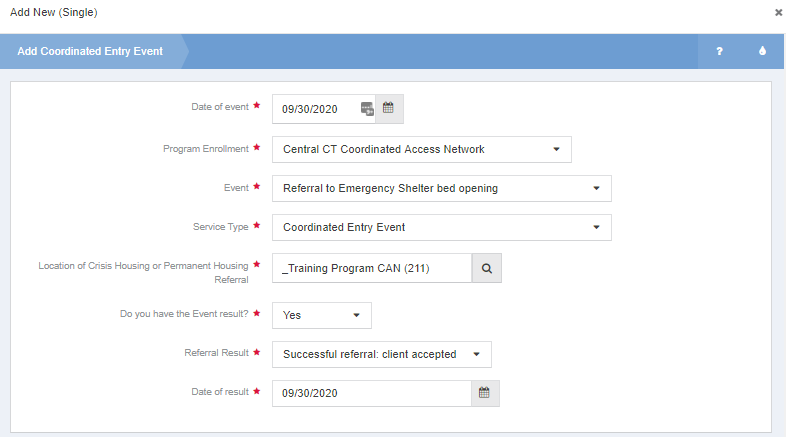
Task: Click the Location of Crisis Housing text field
Action: click(371, 268)
